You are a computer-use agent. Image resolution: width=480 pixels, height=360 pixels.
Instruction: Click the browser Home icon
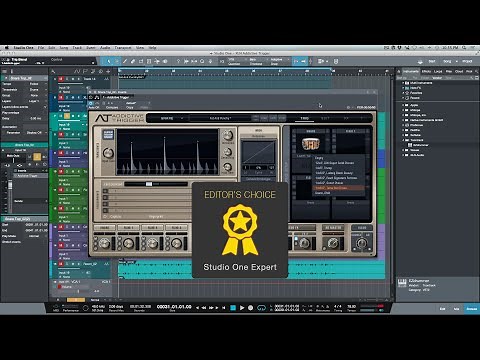pos(399,71)
